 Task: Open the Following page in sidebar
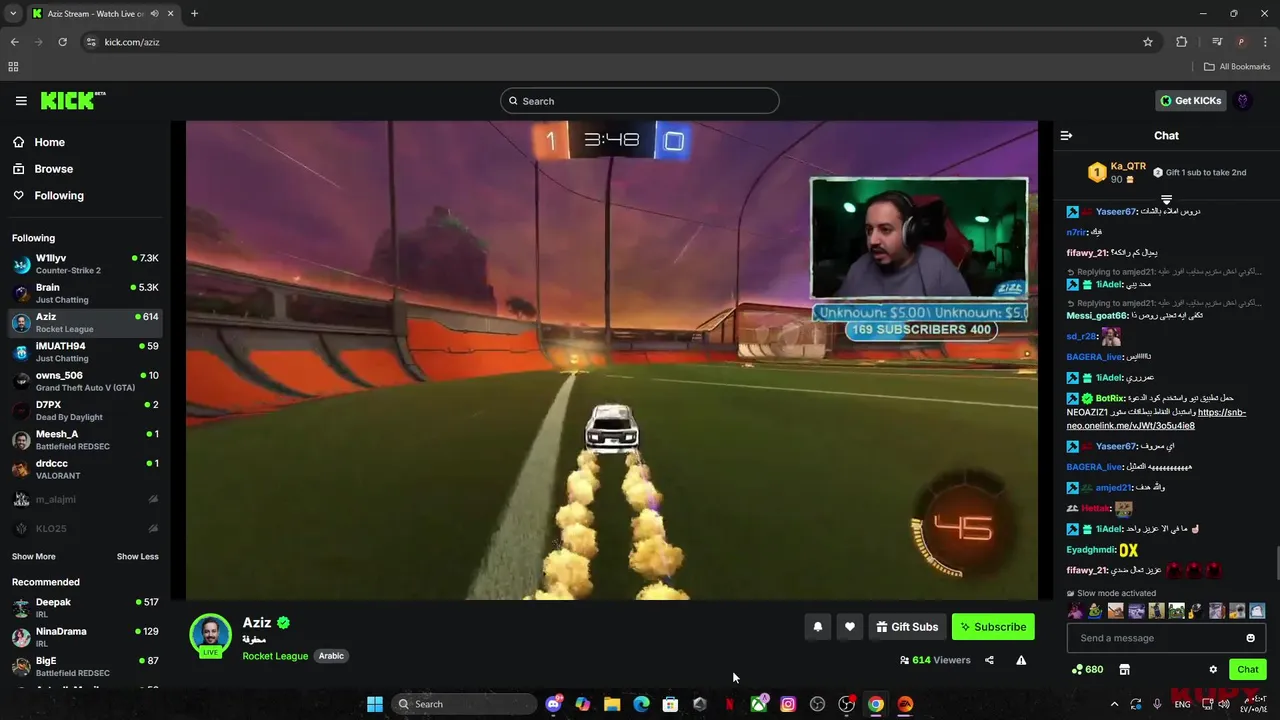[58, 196]
